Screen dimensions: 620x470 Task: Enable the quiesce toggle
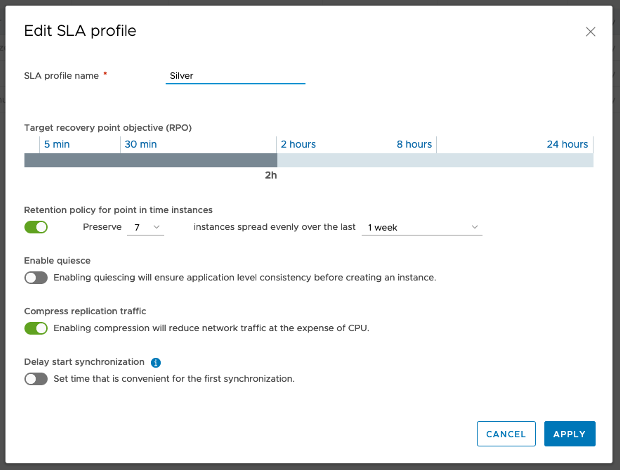(36, 277)
